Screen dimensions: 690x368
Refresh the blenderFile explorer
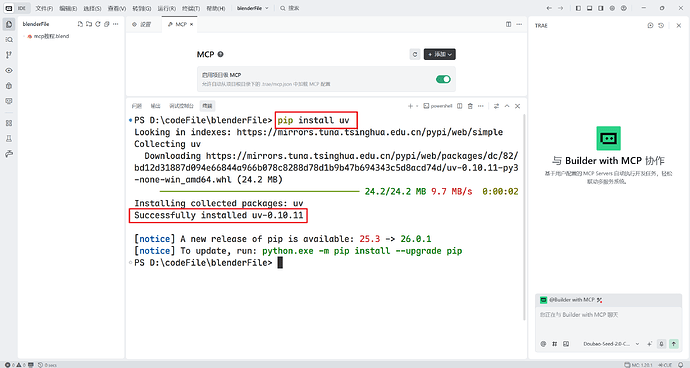pos(98,24)
